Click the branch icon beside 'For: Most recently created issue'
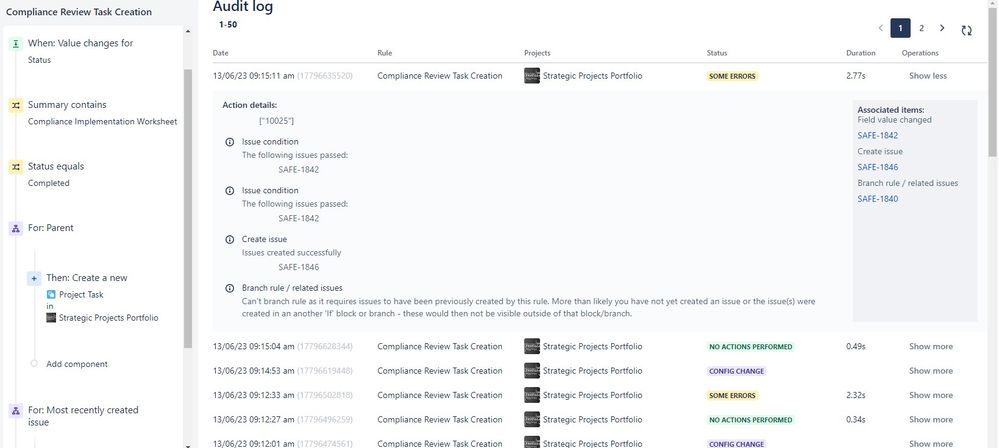 (x=15, y=411)
